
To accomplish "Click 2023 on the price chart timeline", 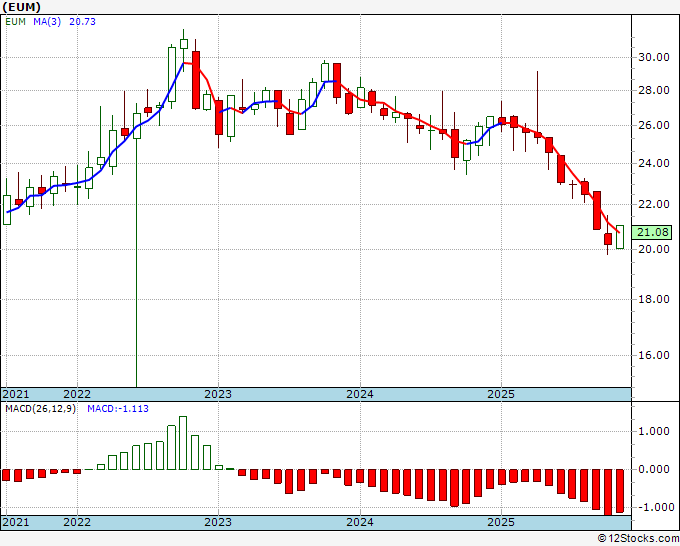I will [x=218, y=394].
